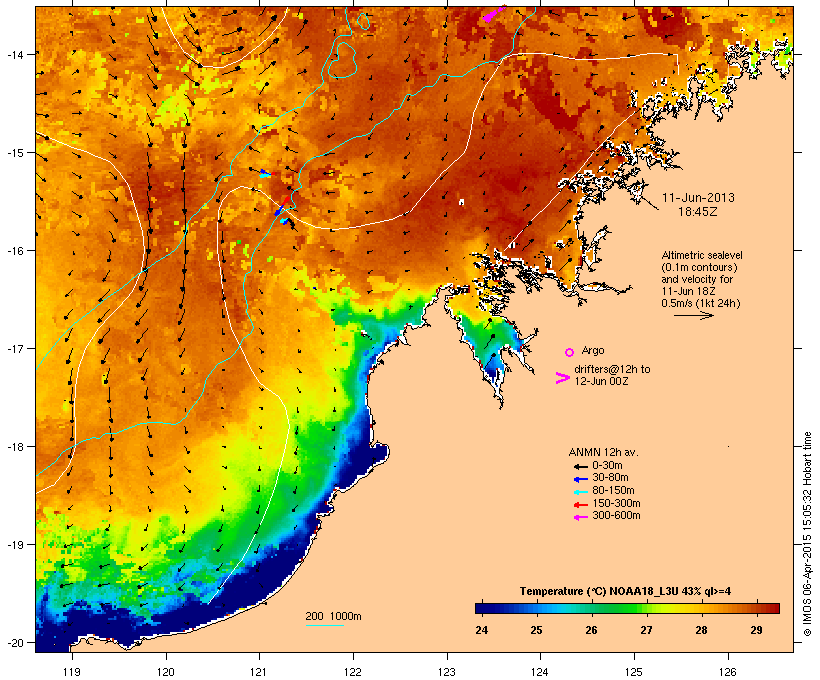Click the '80-150m' depth label
The width and height of the screenshot is (820, 680).
click(x=613, y=491)
